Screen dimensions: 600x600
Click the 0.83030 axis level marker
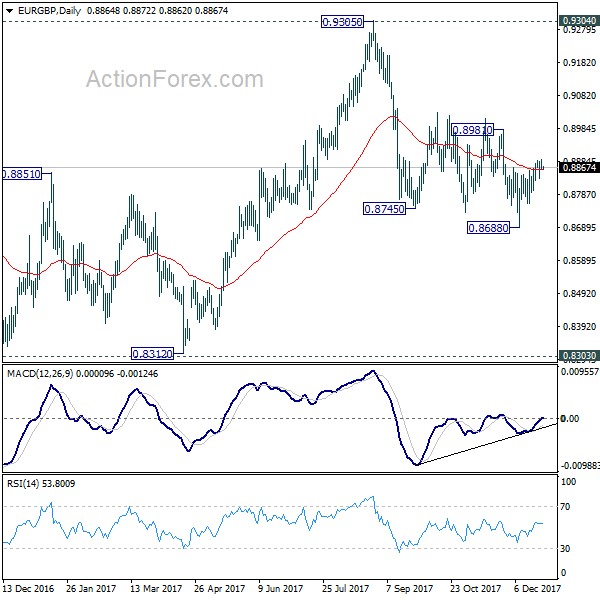[x=579, y=355]
